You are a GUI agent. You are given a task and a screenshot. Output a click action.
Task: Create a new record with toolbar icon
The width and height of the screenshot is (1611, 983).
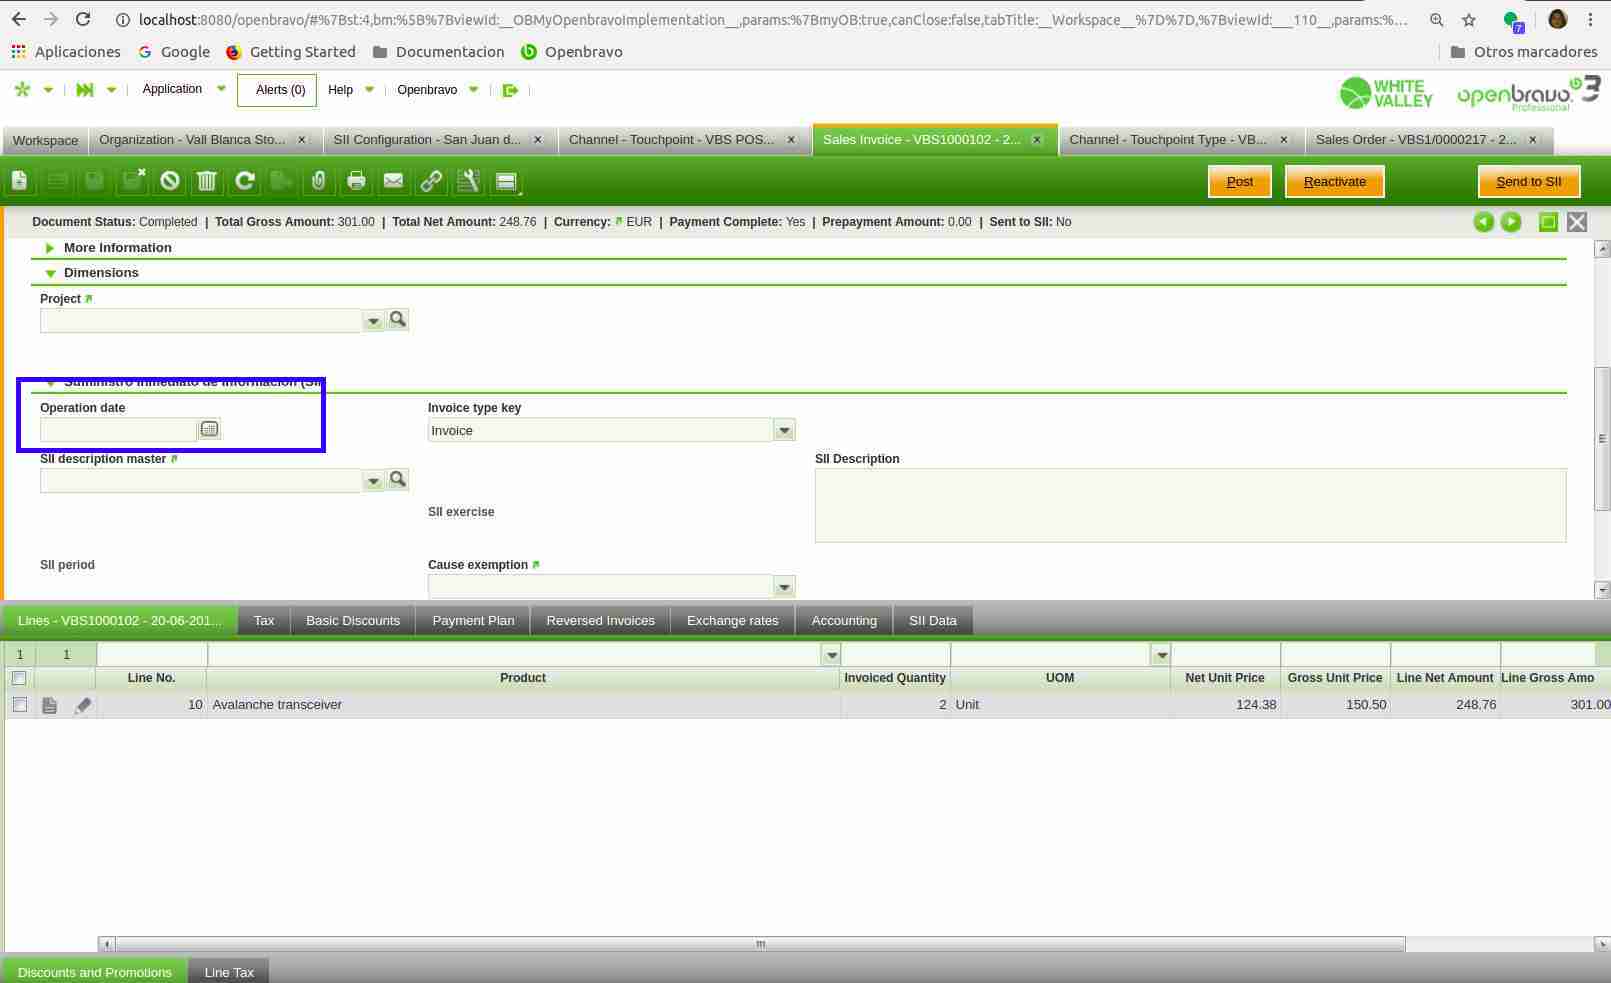coord(20,181)
